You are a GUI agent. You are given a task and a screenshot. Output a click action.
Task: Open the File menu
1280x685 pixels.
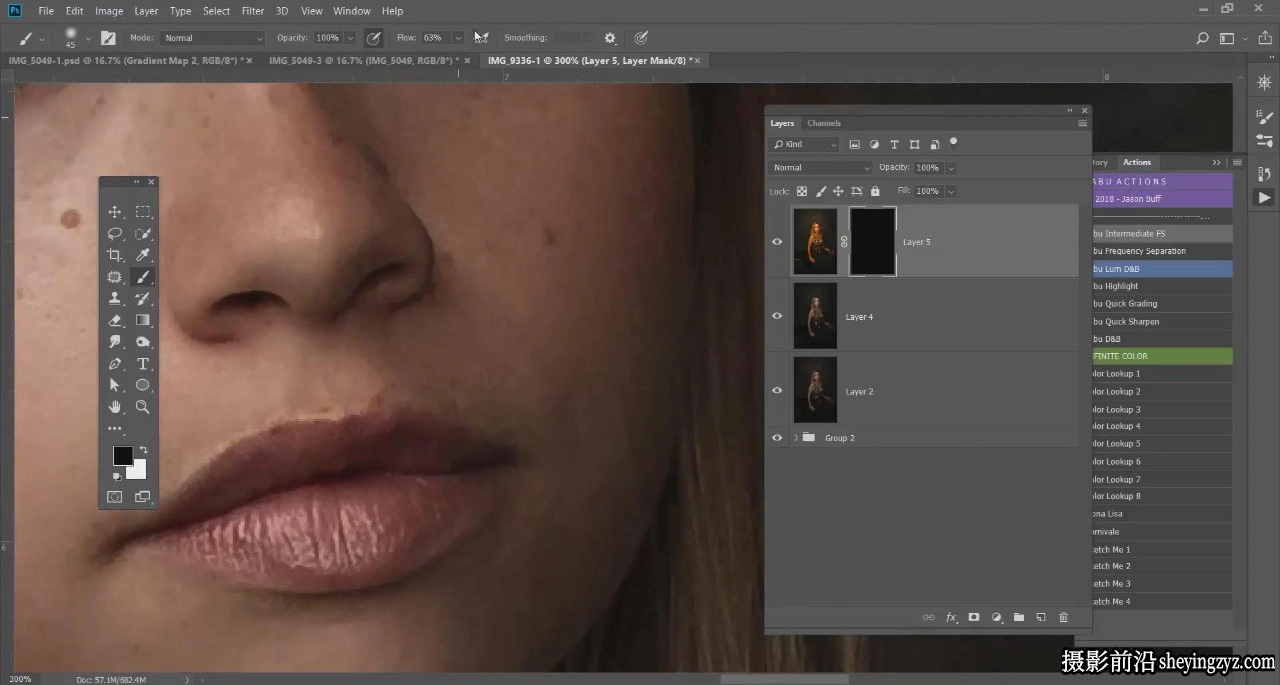46,11
